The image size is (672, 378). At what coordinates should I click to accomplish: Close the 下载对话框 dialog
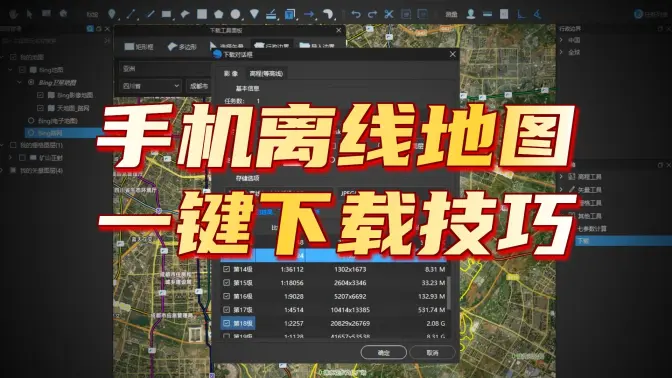(x=453, y=54)
